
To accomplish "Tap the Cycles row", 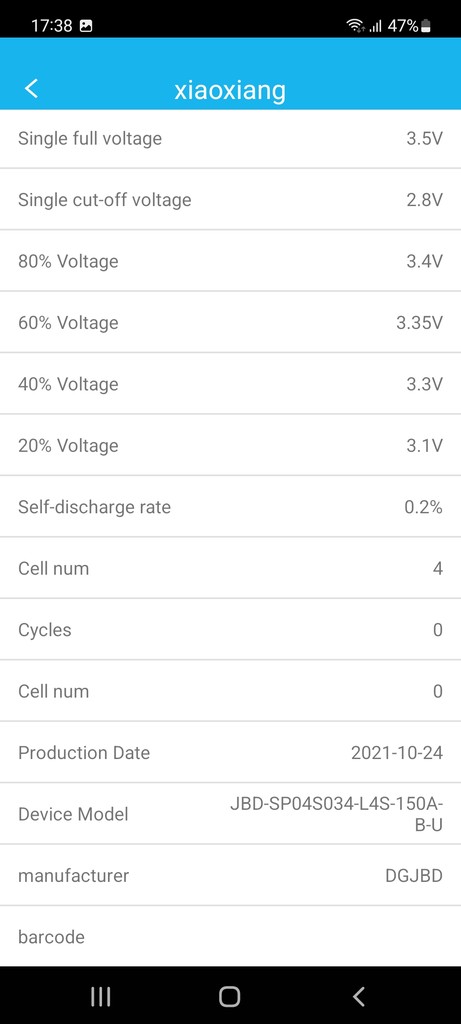I will 230,630.
